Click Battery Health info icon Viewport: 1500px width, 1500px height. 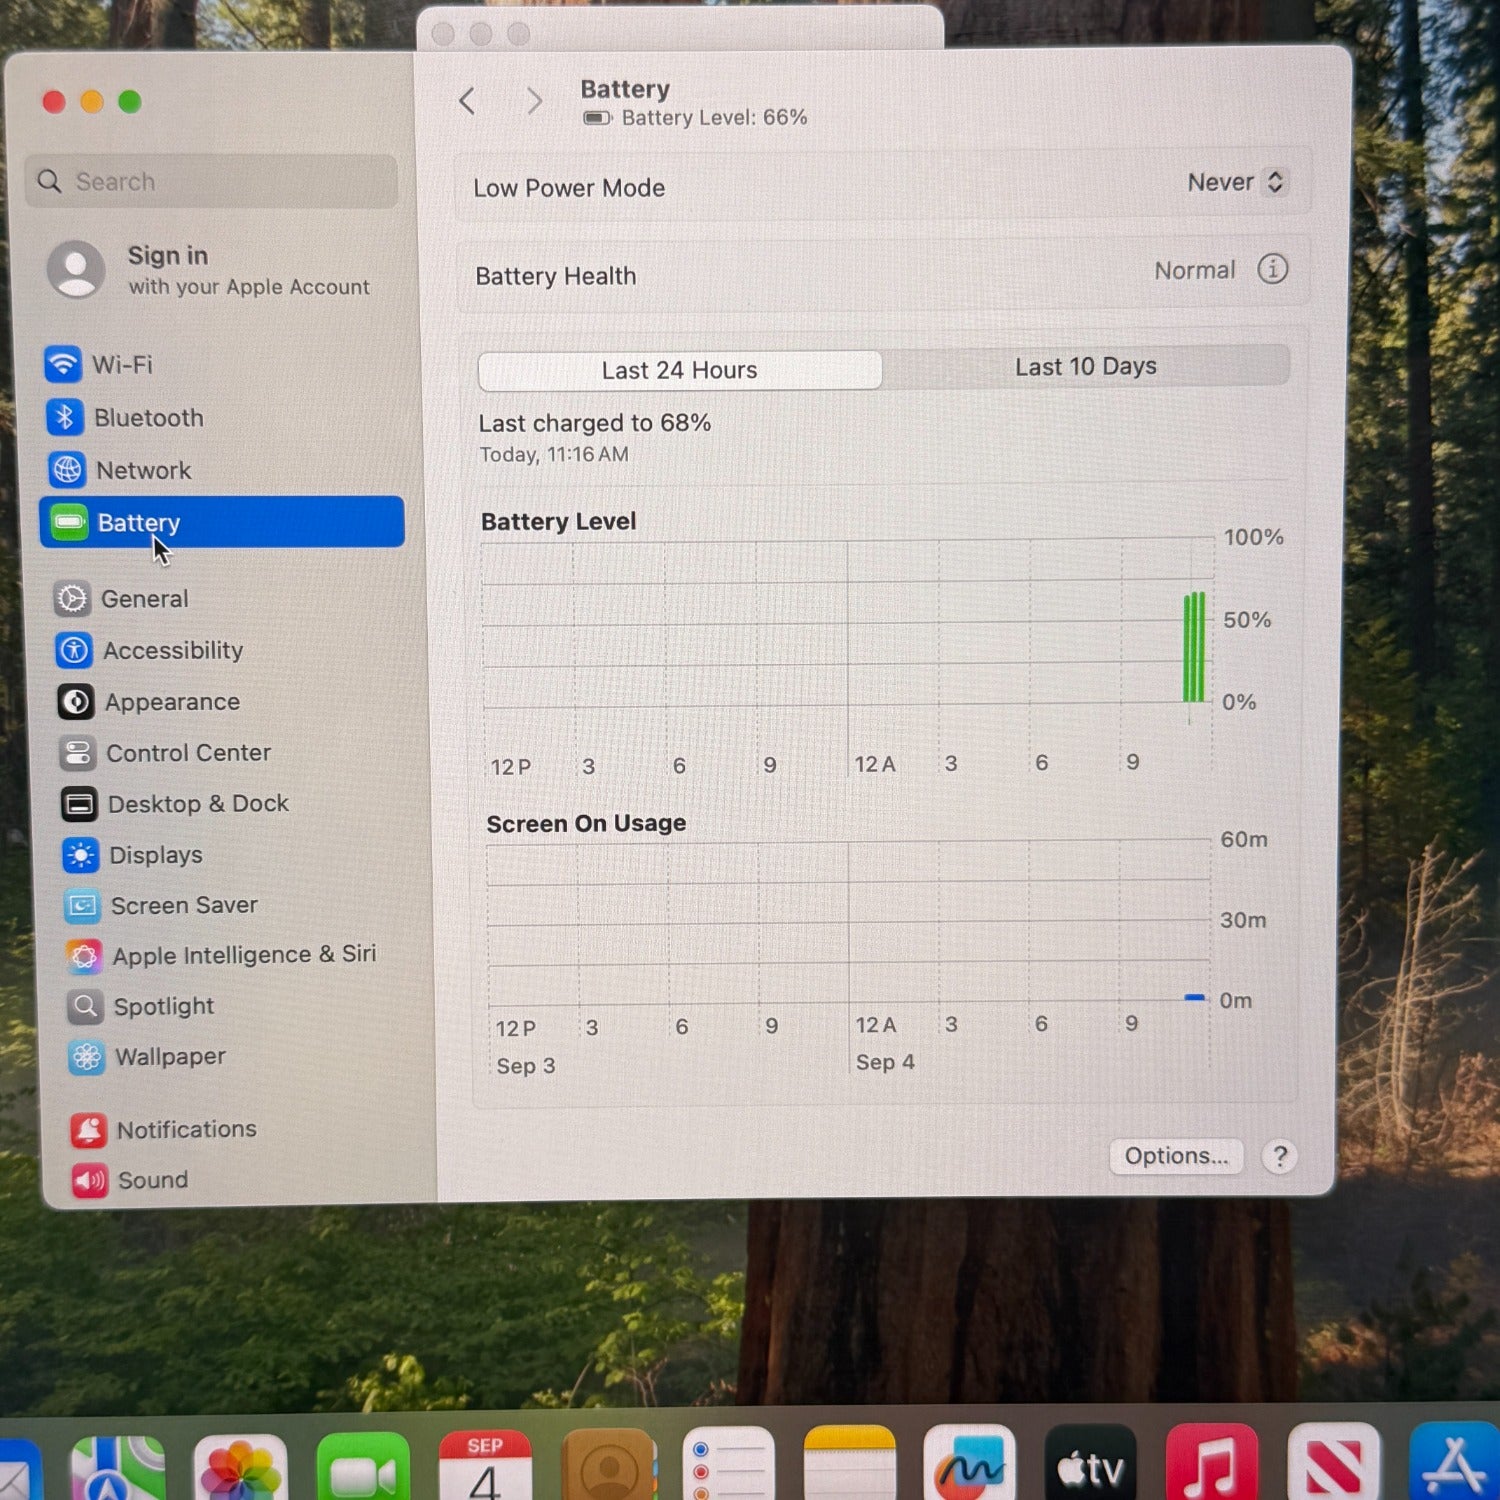[1272, 269]
